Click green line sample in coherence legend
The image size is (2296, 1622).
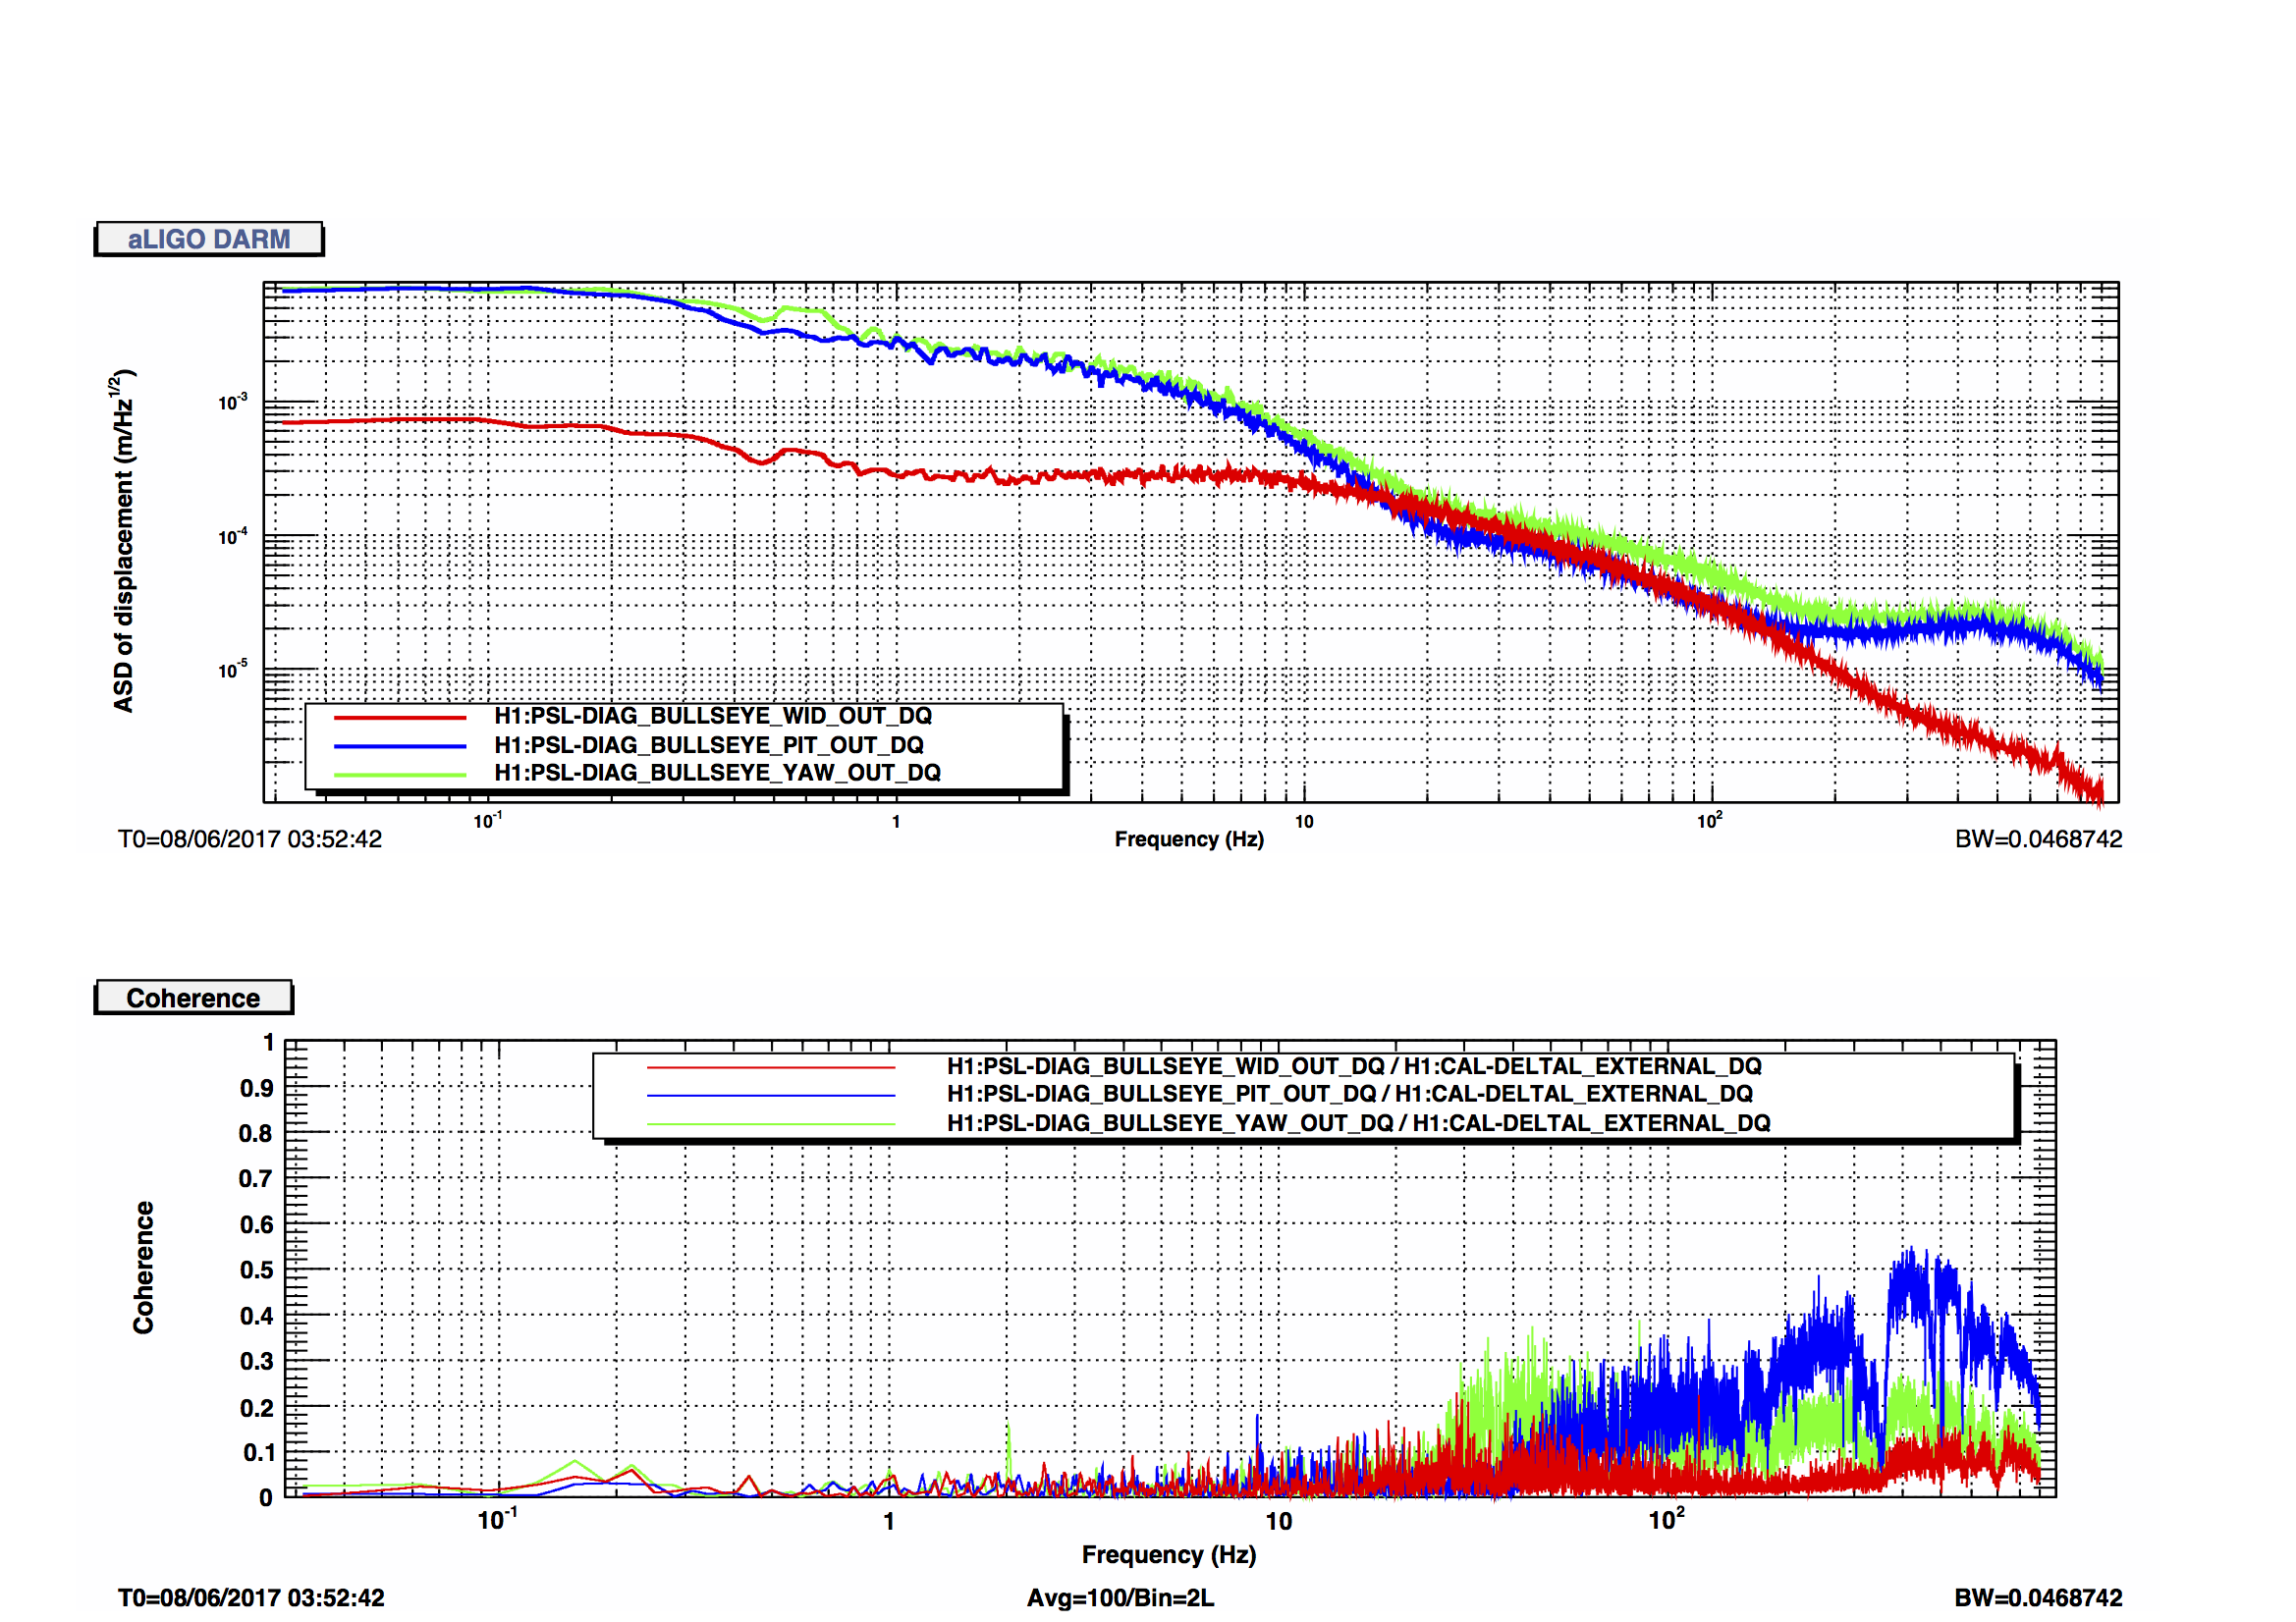(771, 1124)
